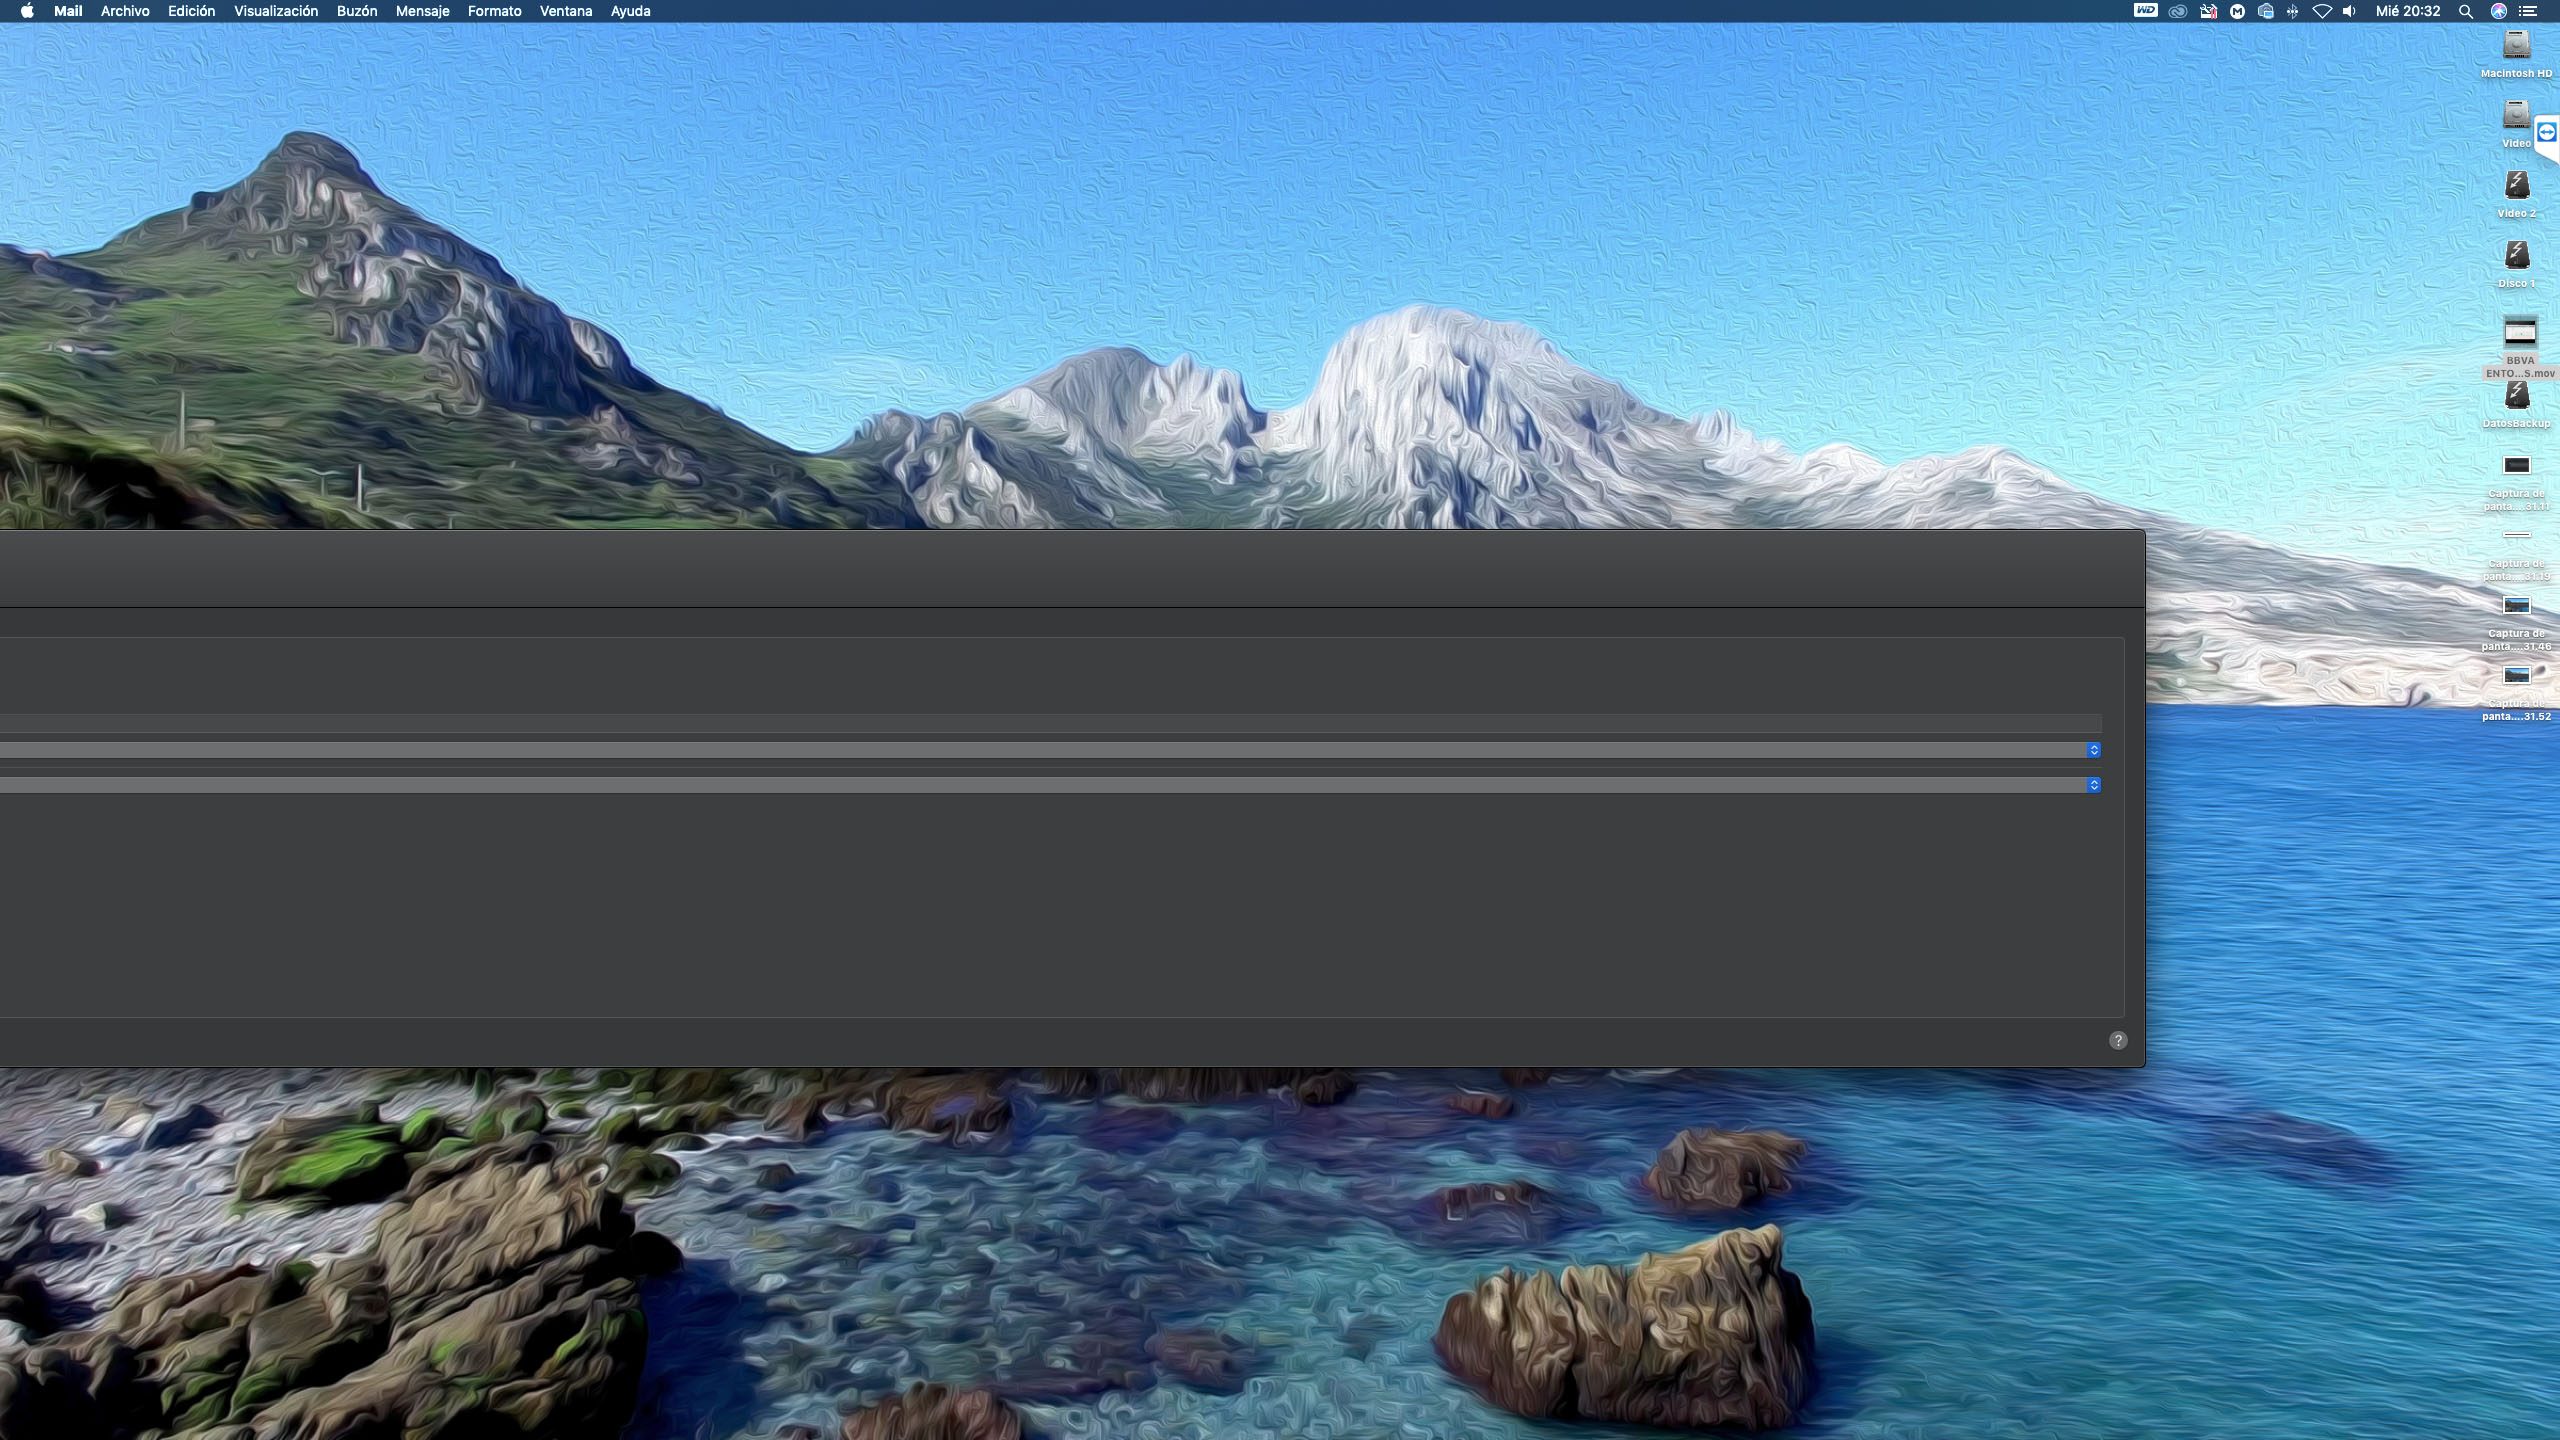This screenshot has width=2560, height=1440.
Task: Click the help question mark button
Action: 2117,1040
